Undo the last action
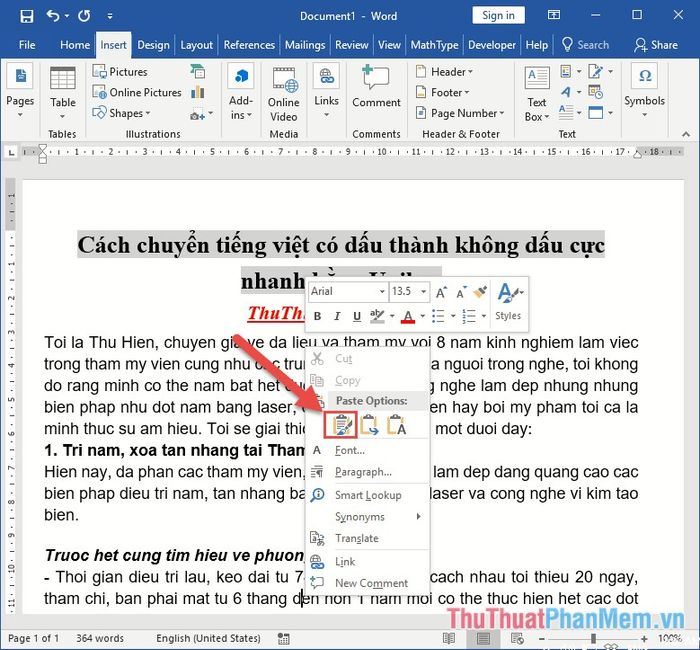Screen dimensions: 700x650 53,16
